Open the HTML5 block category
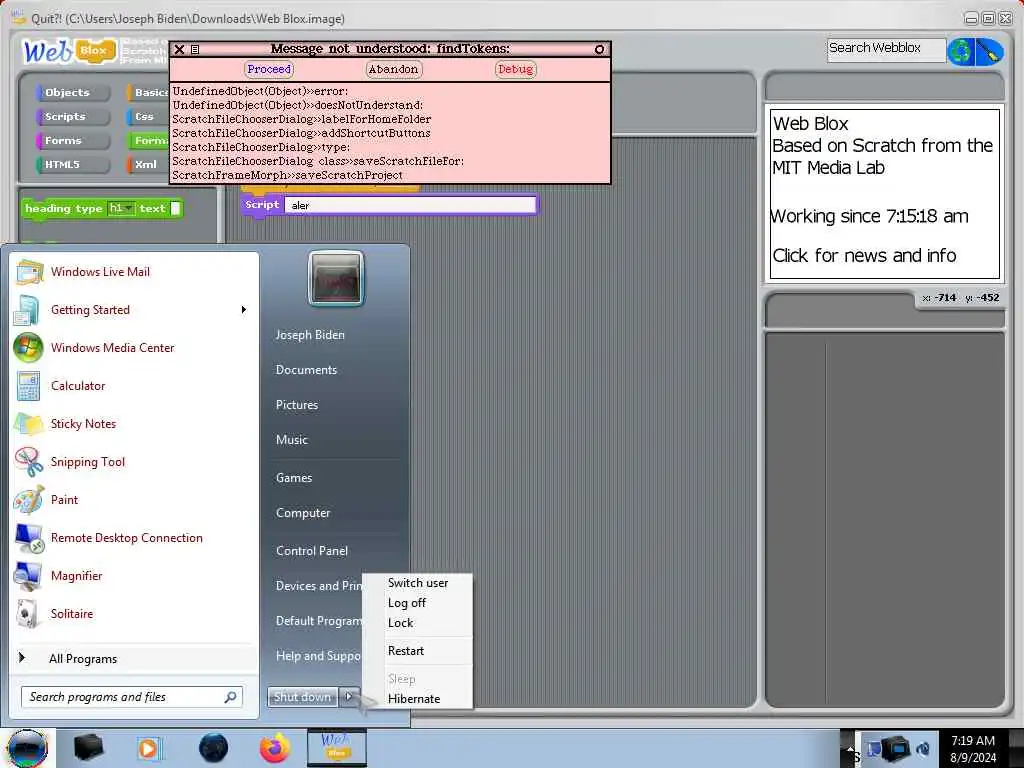Screen dimensions: 1024x768 [72, 165]
